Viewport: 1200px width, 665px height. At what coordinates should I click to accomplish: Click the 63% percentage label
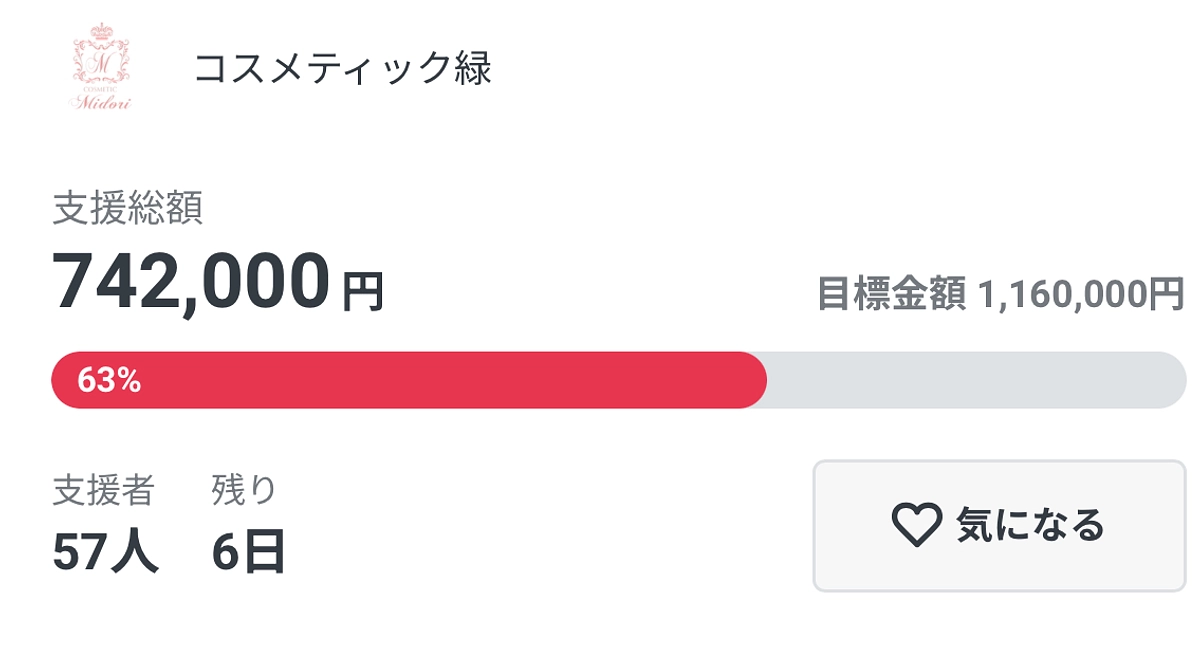pyautogui.click(x=106, y=379)
